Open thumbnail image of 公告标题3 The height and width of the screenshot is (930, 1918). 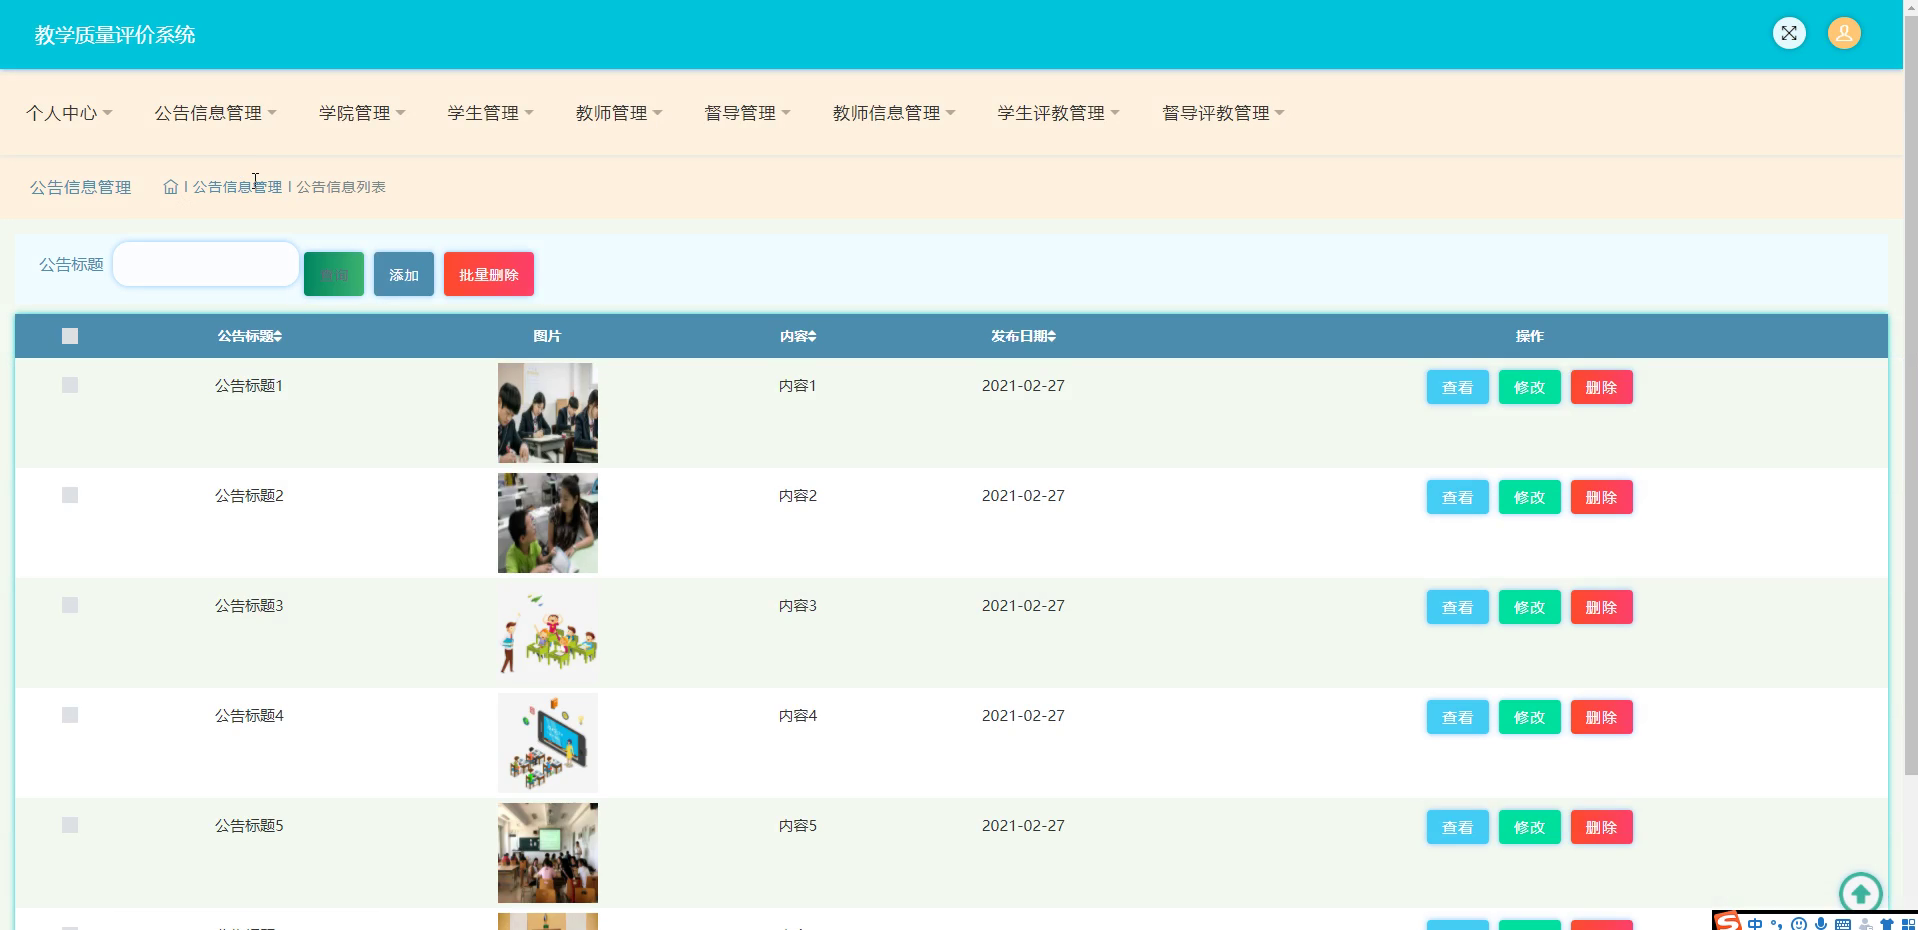(548, 633)
